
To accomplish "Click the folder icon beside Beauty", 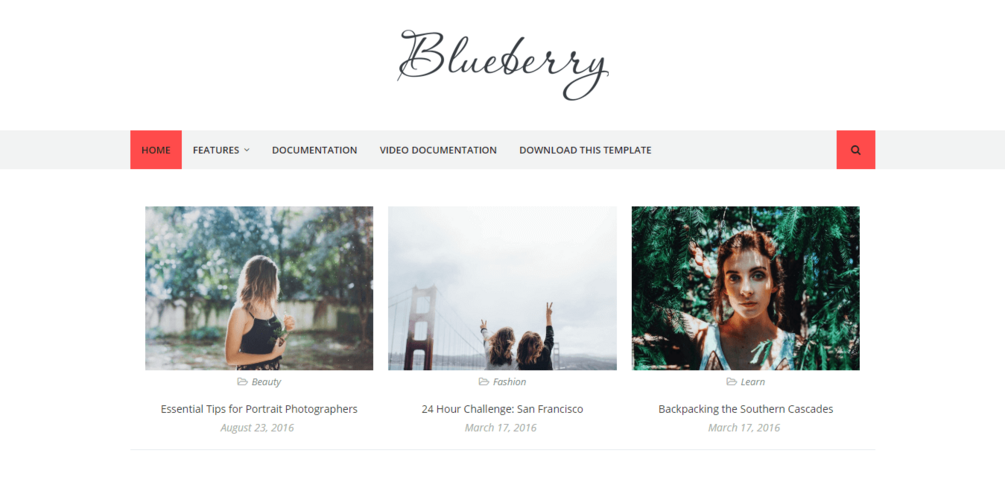I will (242, 382).
